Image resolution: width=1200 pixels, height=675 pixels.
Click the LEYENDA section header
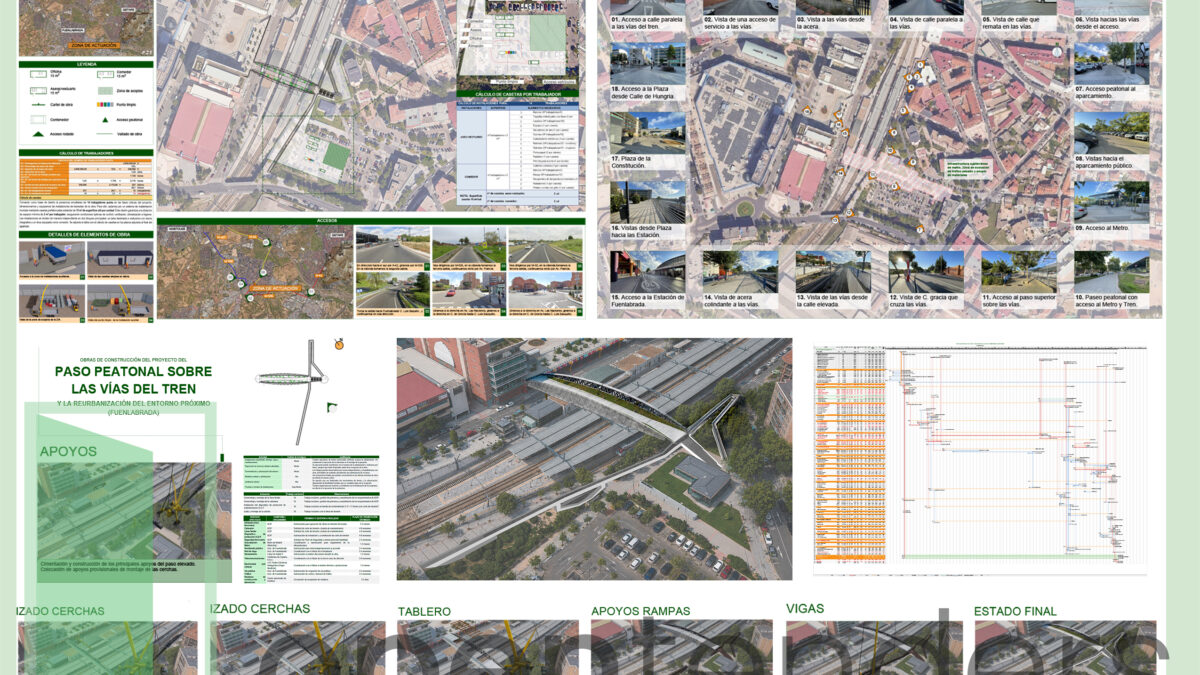pyautogui.click(x=86, y=64)
